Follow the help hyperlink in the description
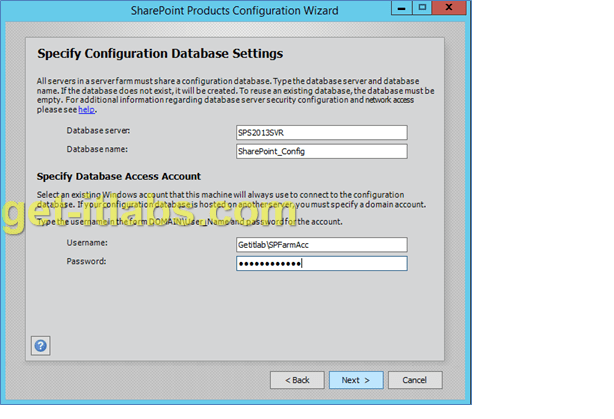Screen dimensions: 614x419 87,110
